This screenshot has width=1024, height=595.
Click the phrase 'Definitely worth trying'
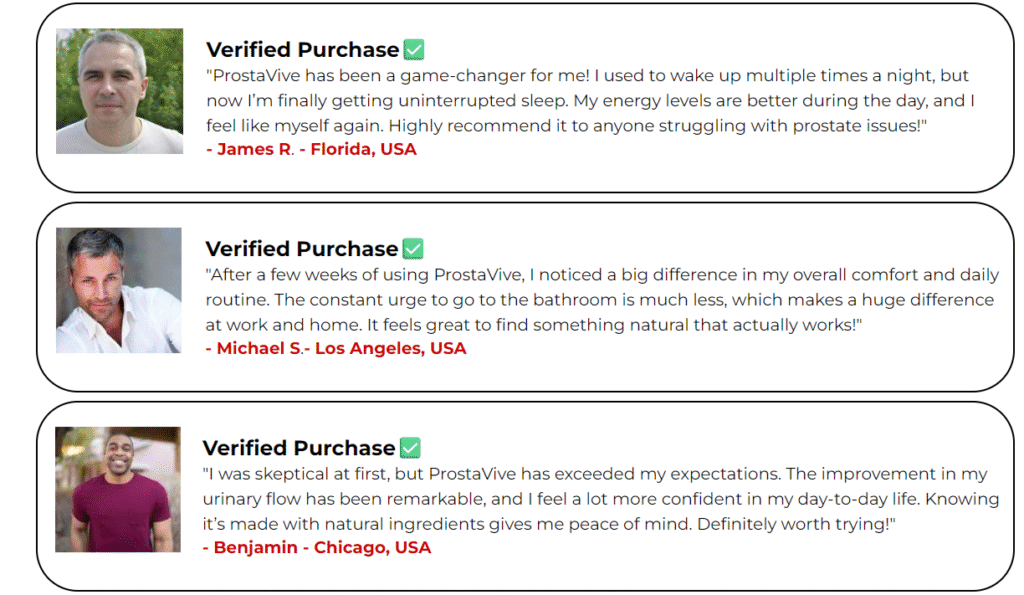click(793, 524)
